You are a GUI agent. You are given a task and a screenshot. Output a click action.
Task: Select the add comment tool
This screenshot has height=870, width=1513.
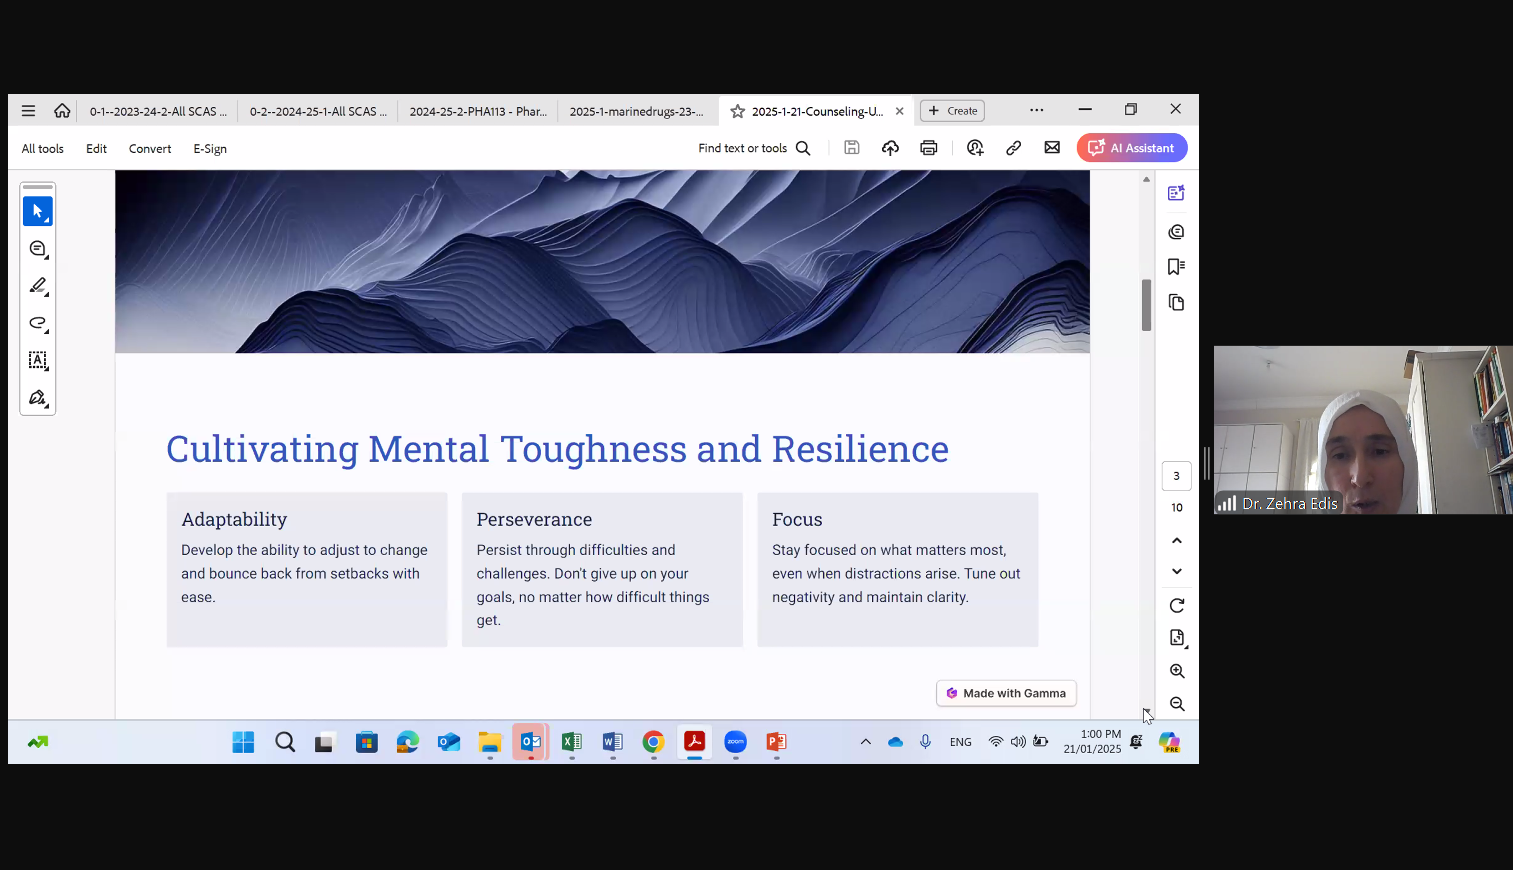pos(38,249)
